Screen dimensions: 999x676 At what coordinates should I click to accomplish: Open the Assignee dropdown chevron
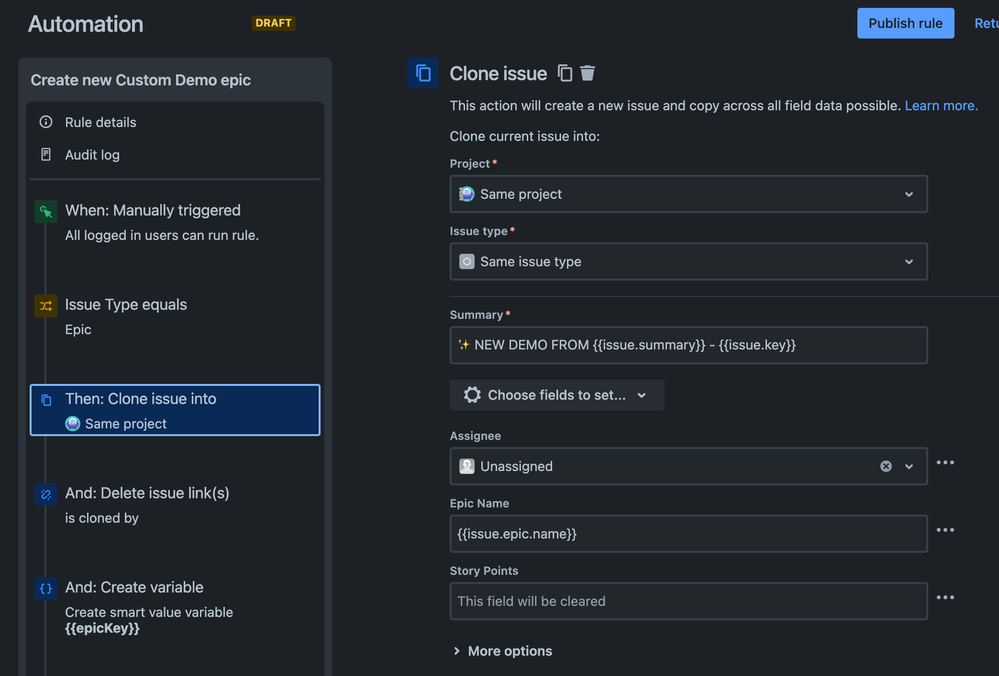tap(909, 466)
